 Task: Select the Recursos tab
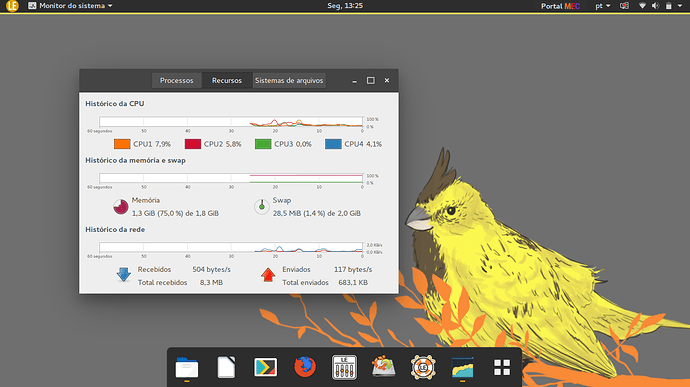click(227, 81)
